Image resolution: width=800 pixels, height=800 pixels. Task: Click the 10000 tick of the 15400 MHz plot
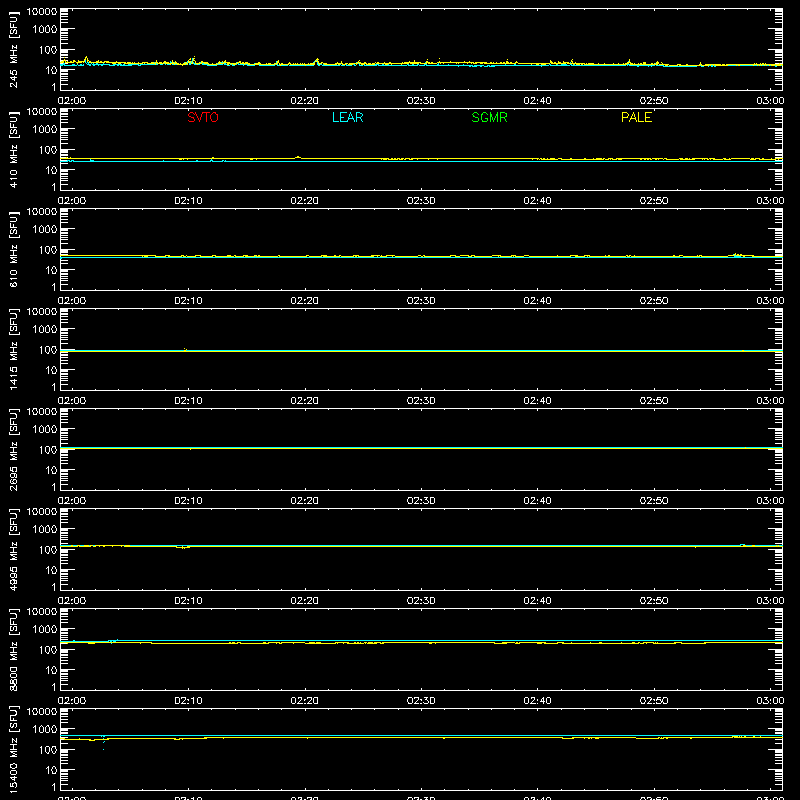pos(42,712)
